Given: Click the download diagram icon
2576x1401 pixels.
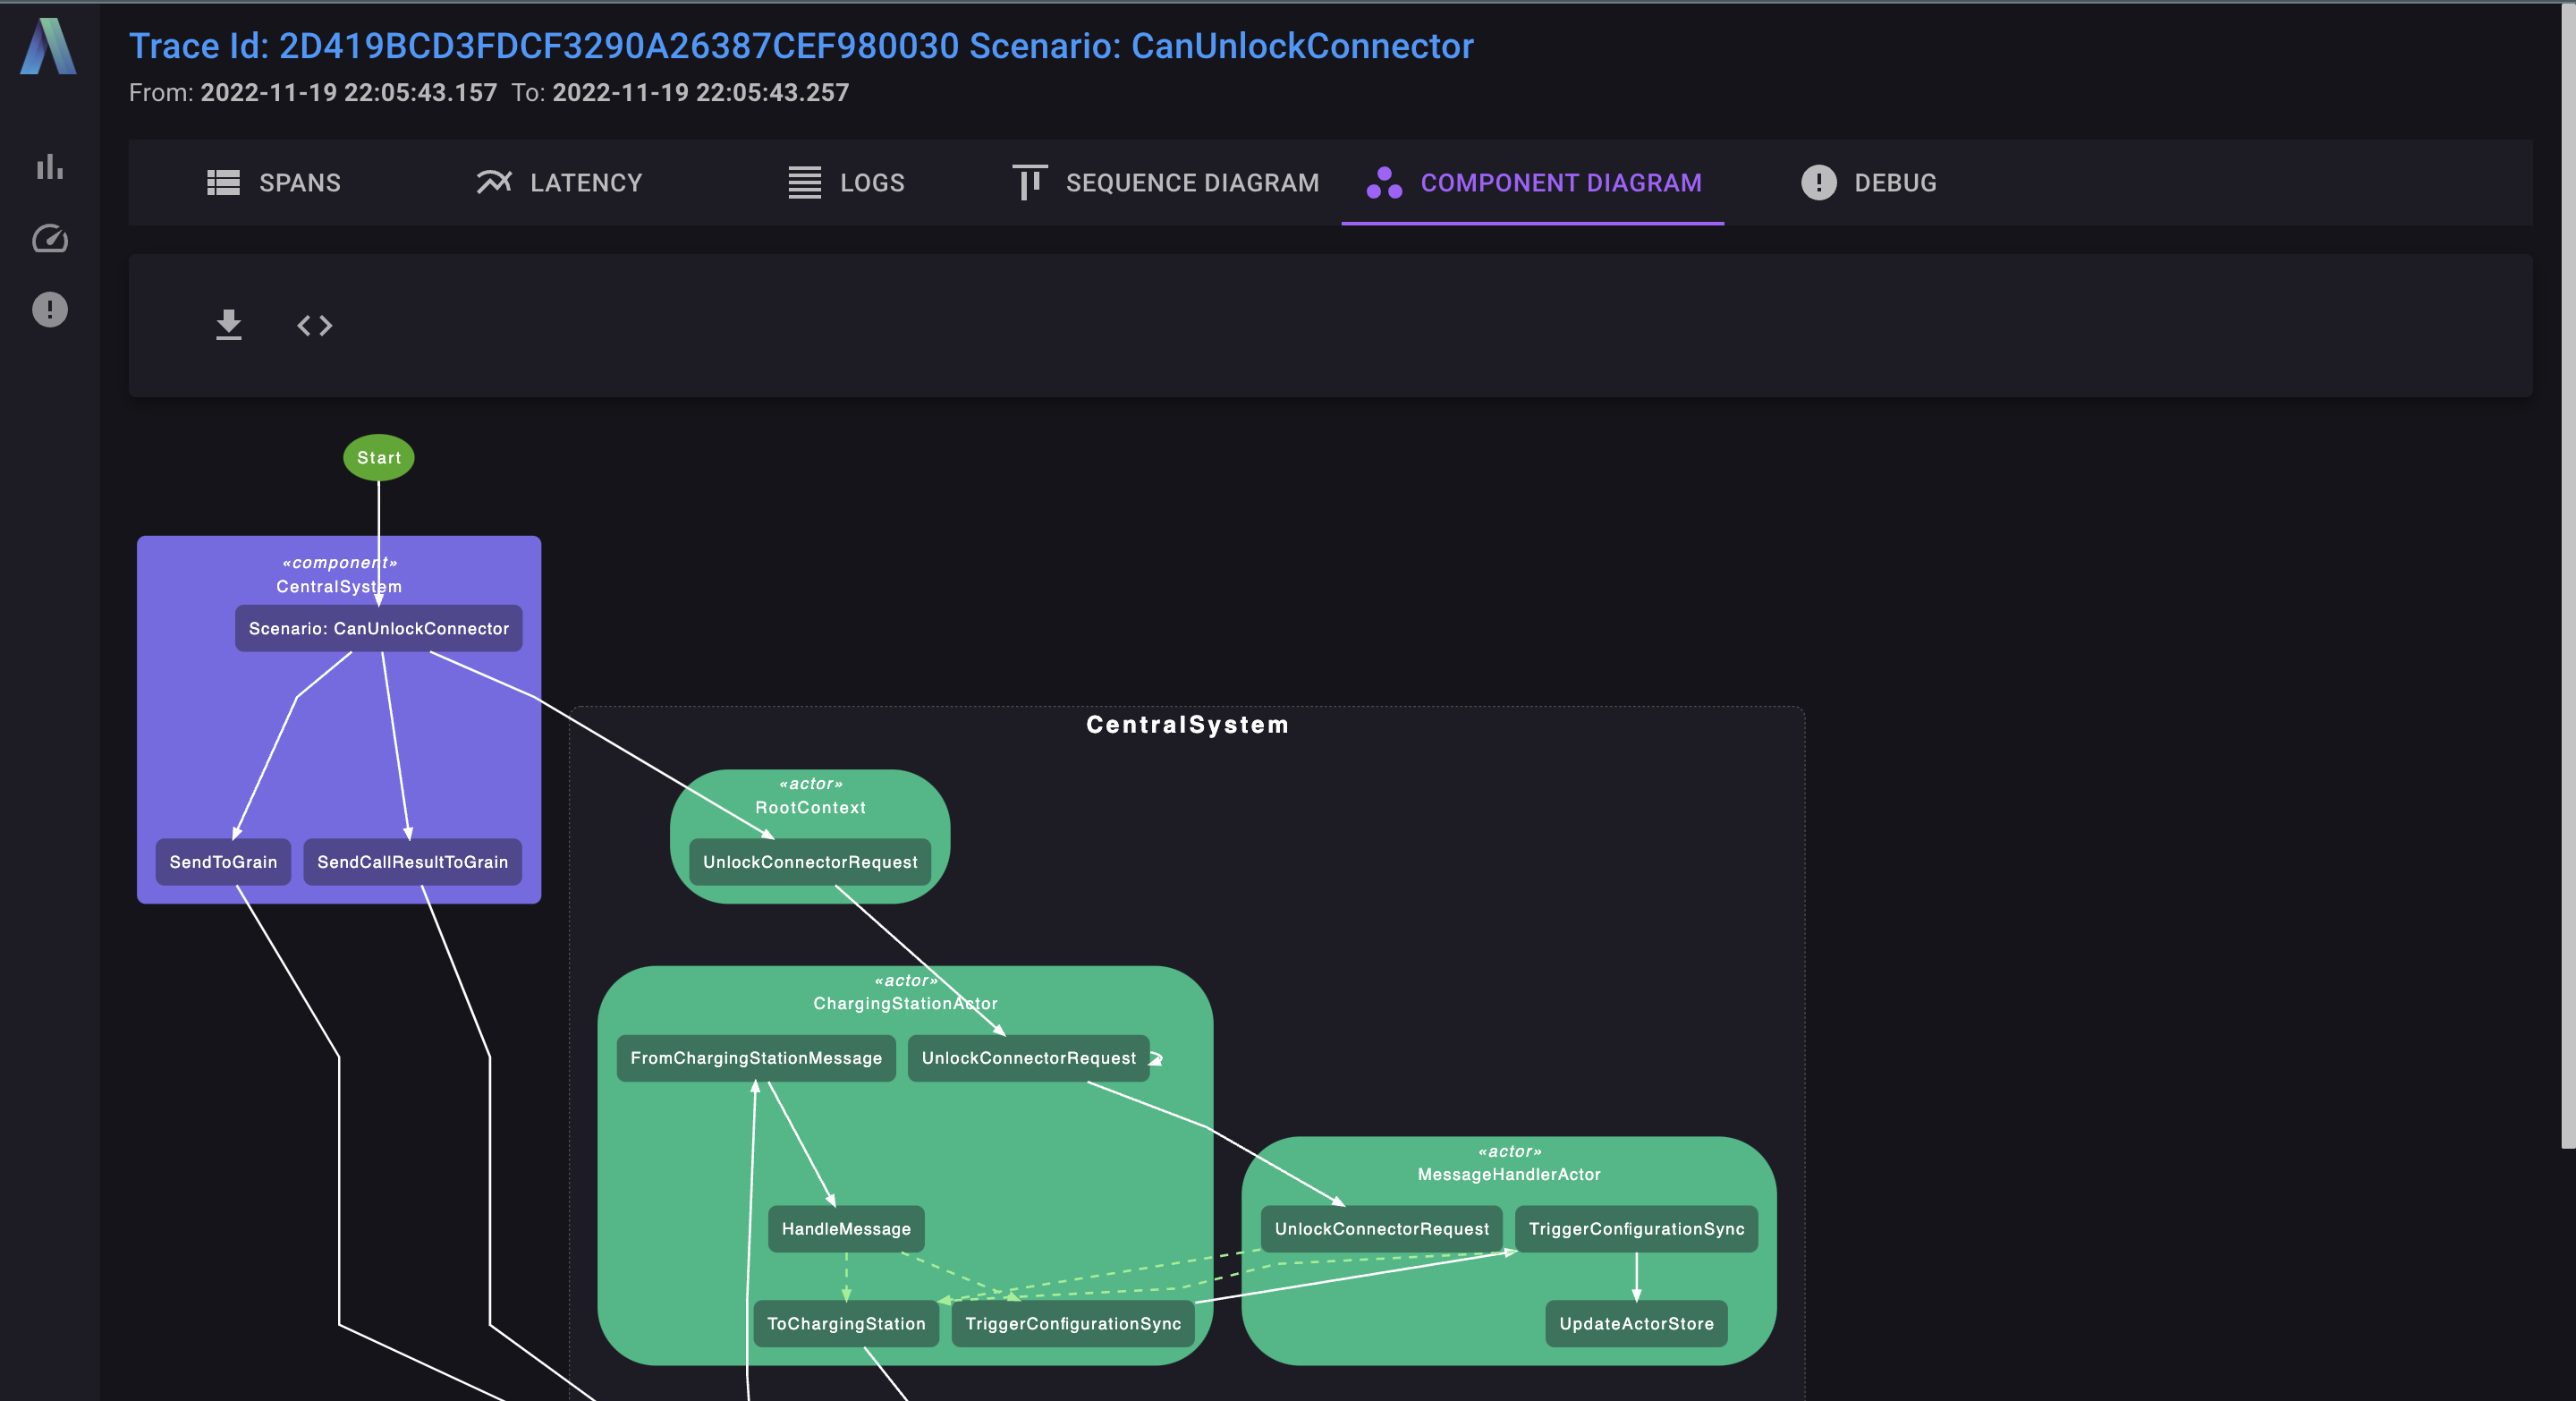Looking at the screenshot, I should [229, 325].
